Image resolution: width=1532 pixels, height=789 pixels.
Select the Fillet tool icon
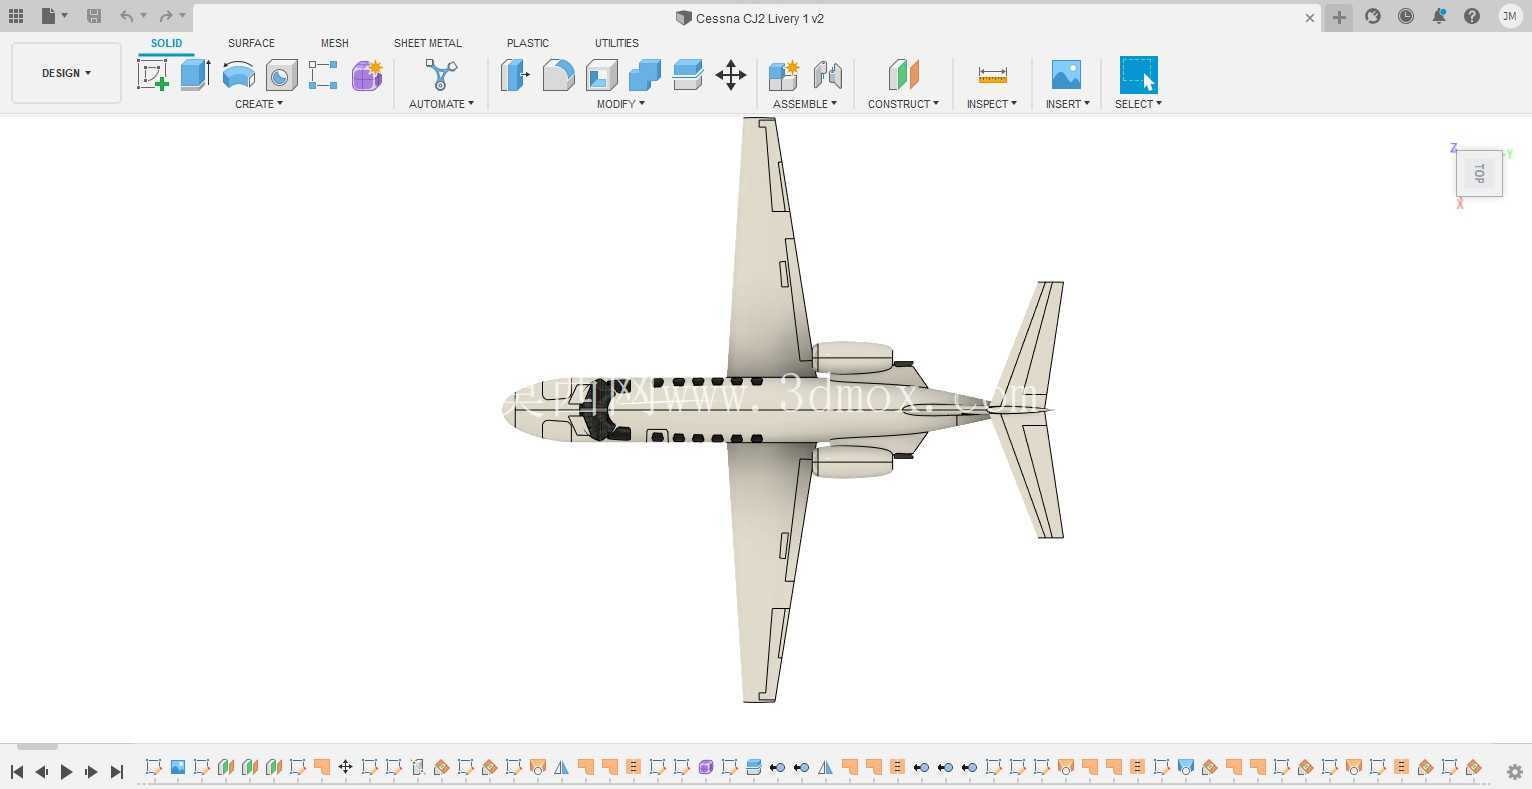pos(558,75)
